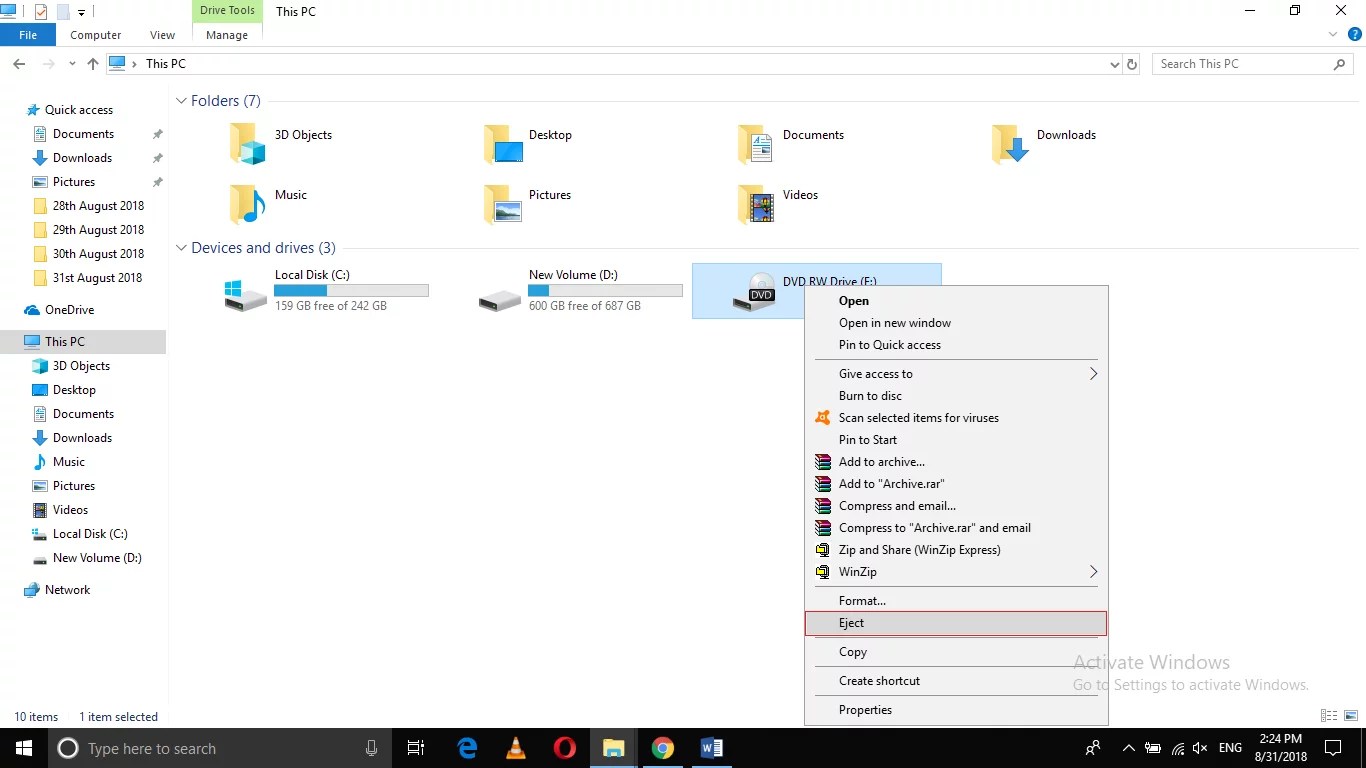Screen dimensions: 1366x768
Task: Open Opera browser from the taskbar
Action: (x=563, y=748)
